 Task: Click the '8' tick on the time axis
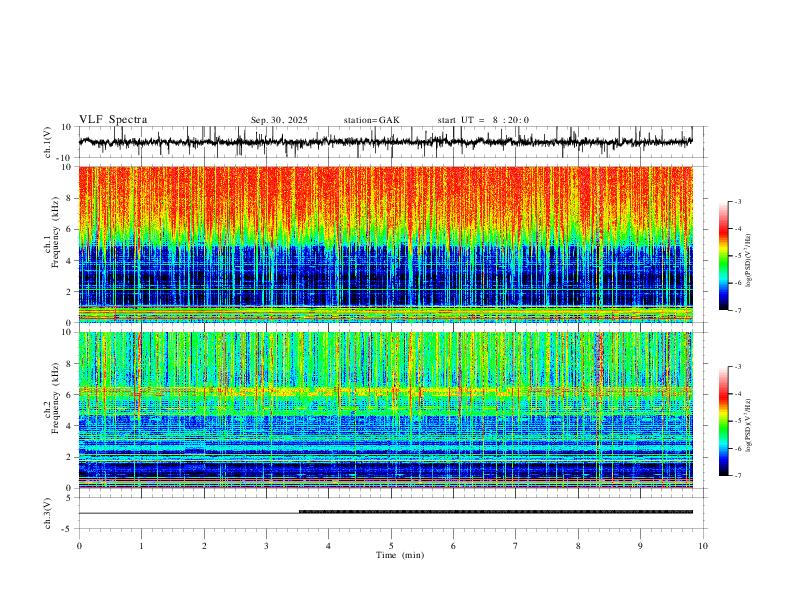point(578,546)
